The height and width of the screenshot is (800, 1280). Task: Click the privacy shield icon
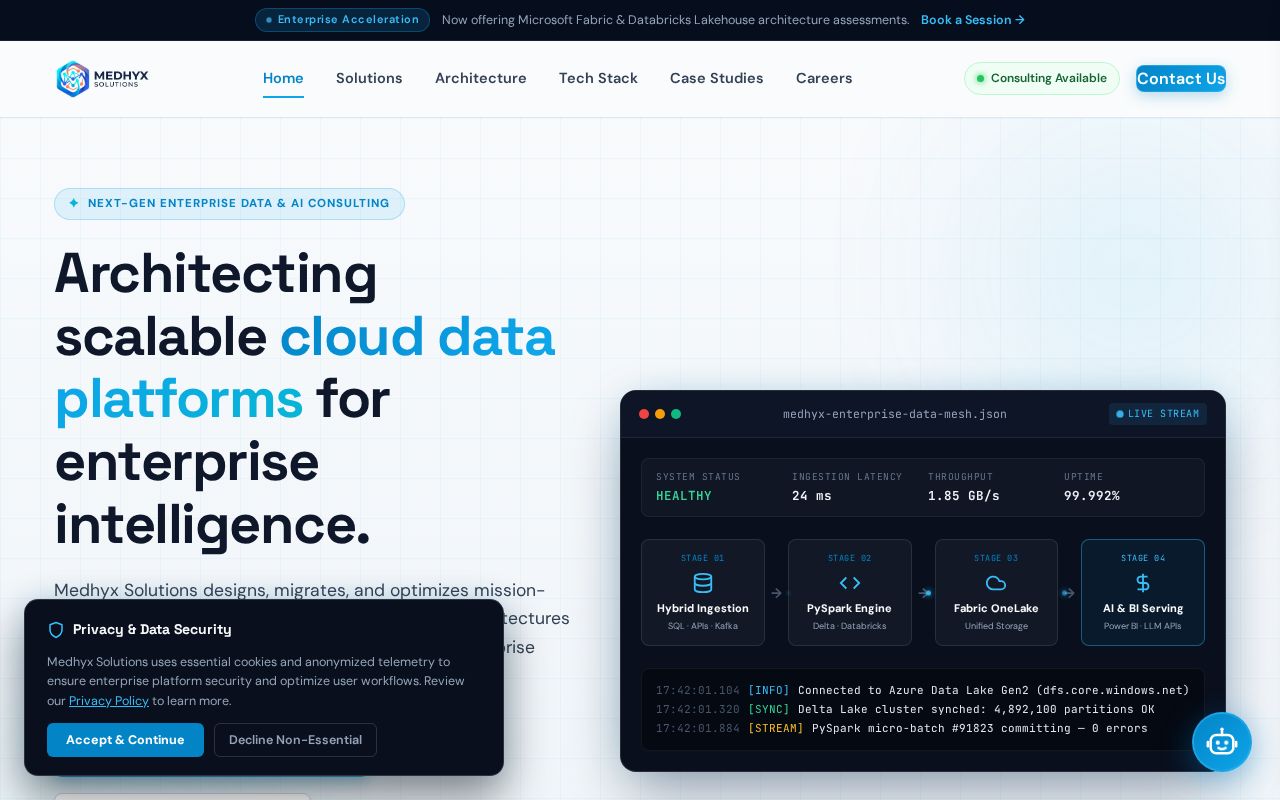(56, 630)
